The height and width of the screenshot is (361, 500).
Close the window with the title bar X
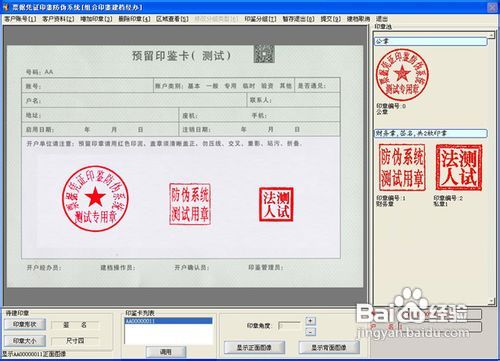point(492,7)
